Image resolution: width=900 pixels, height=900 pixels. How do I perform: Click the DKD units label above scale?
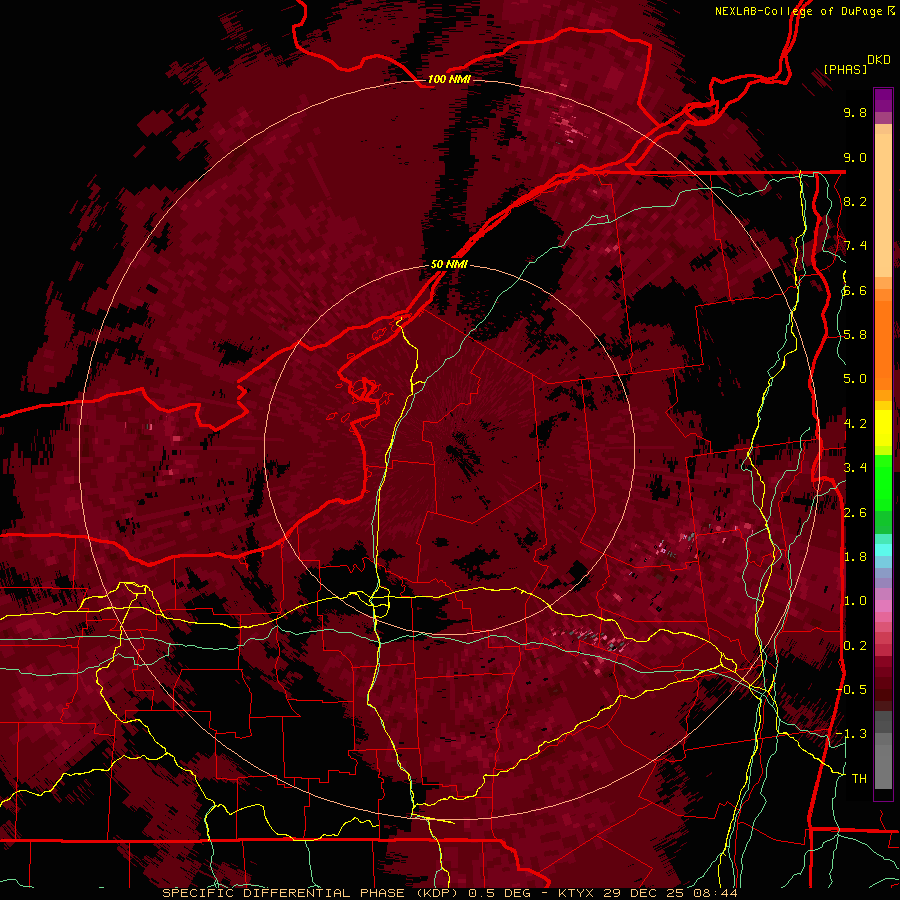[x=879, y=60]
